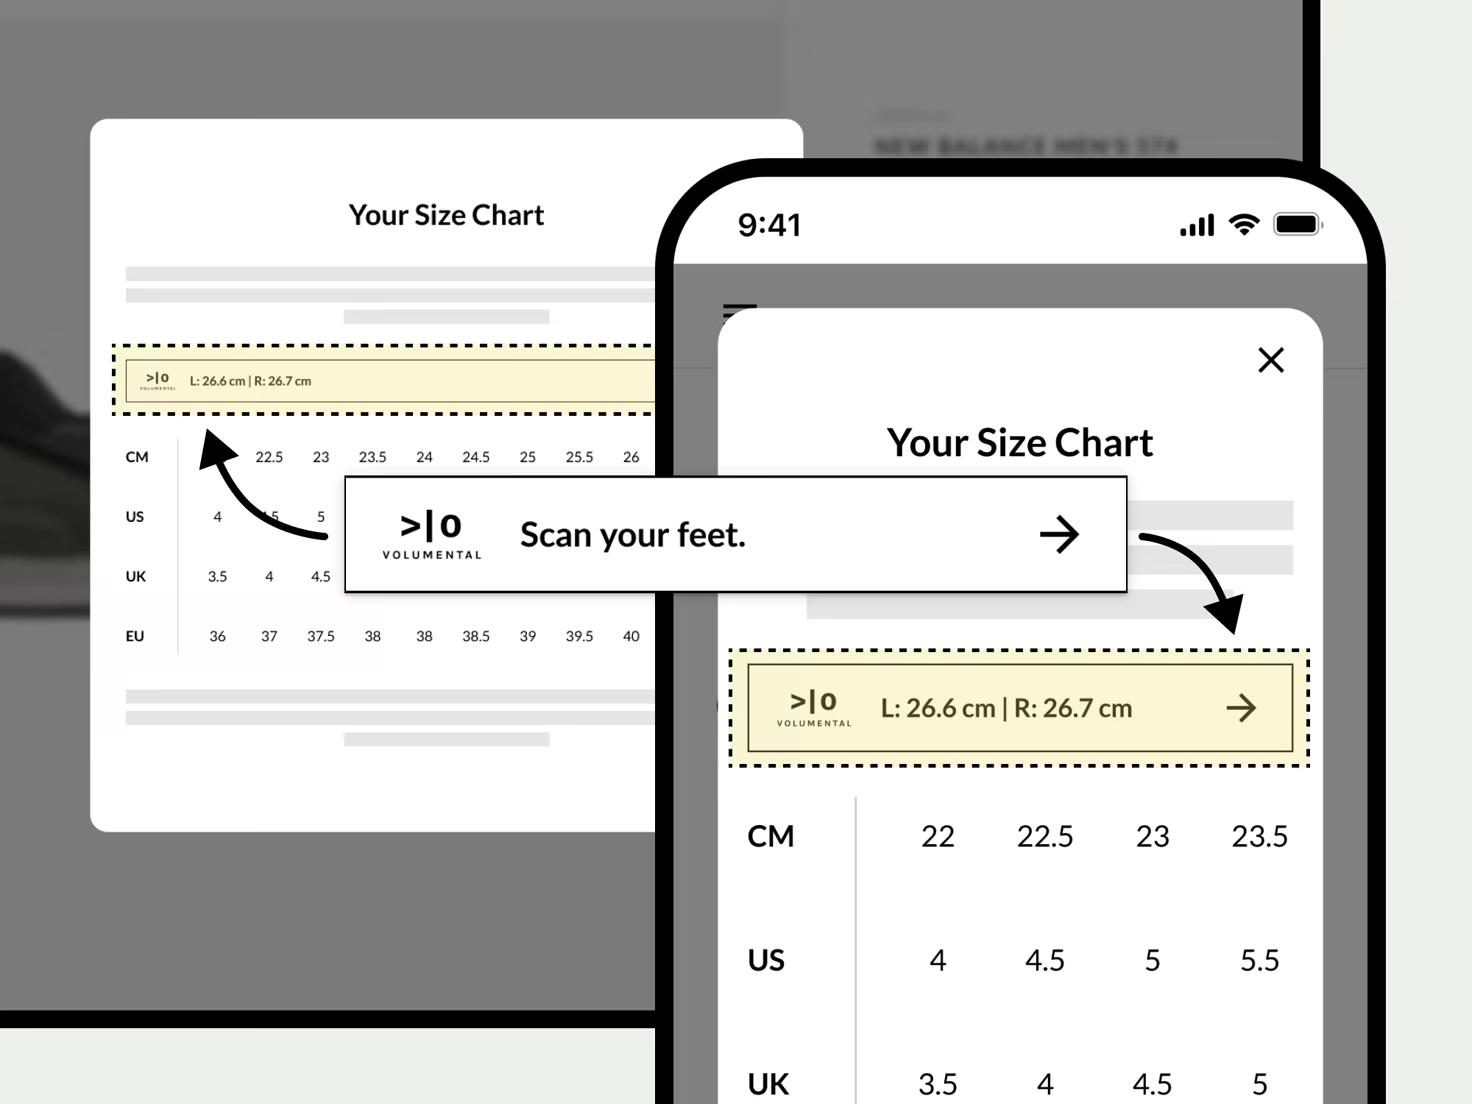1472x1104 pixels.
Task: Select 36 in the desktop EU row
Action: [217, 636]
